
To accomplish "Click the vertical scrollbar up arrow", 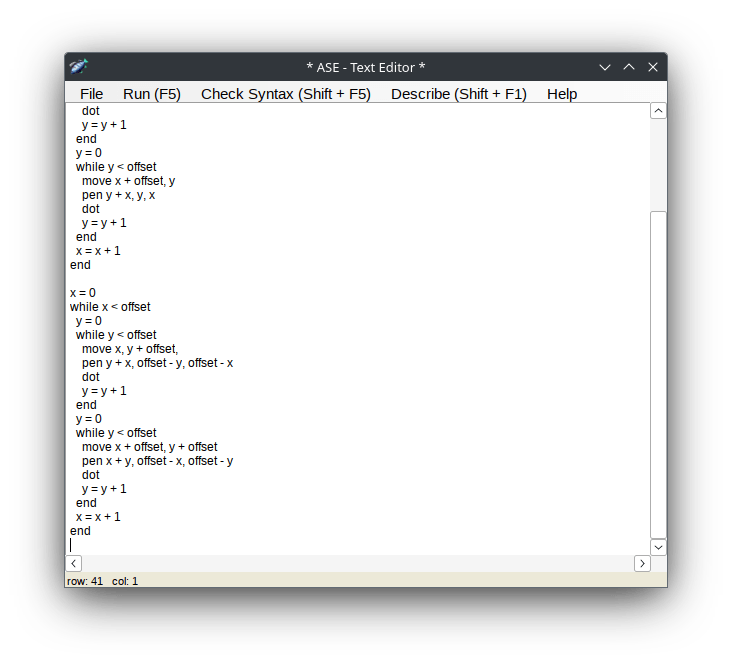I will pos(658,111).
